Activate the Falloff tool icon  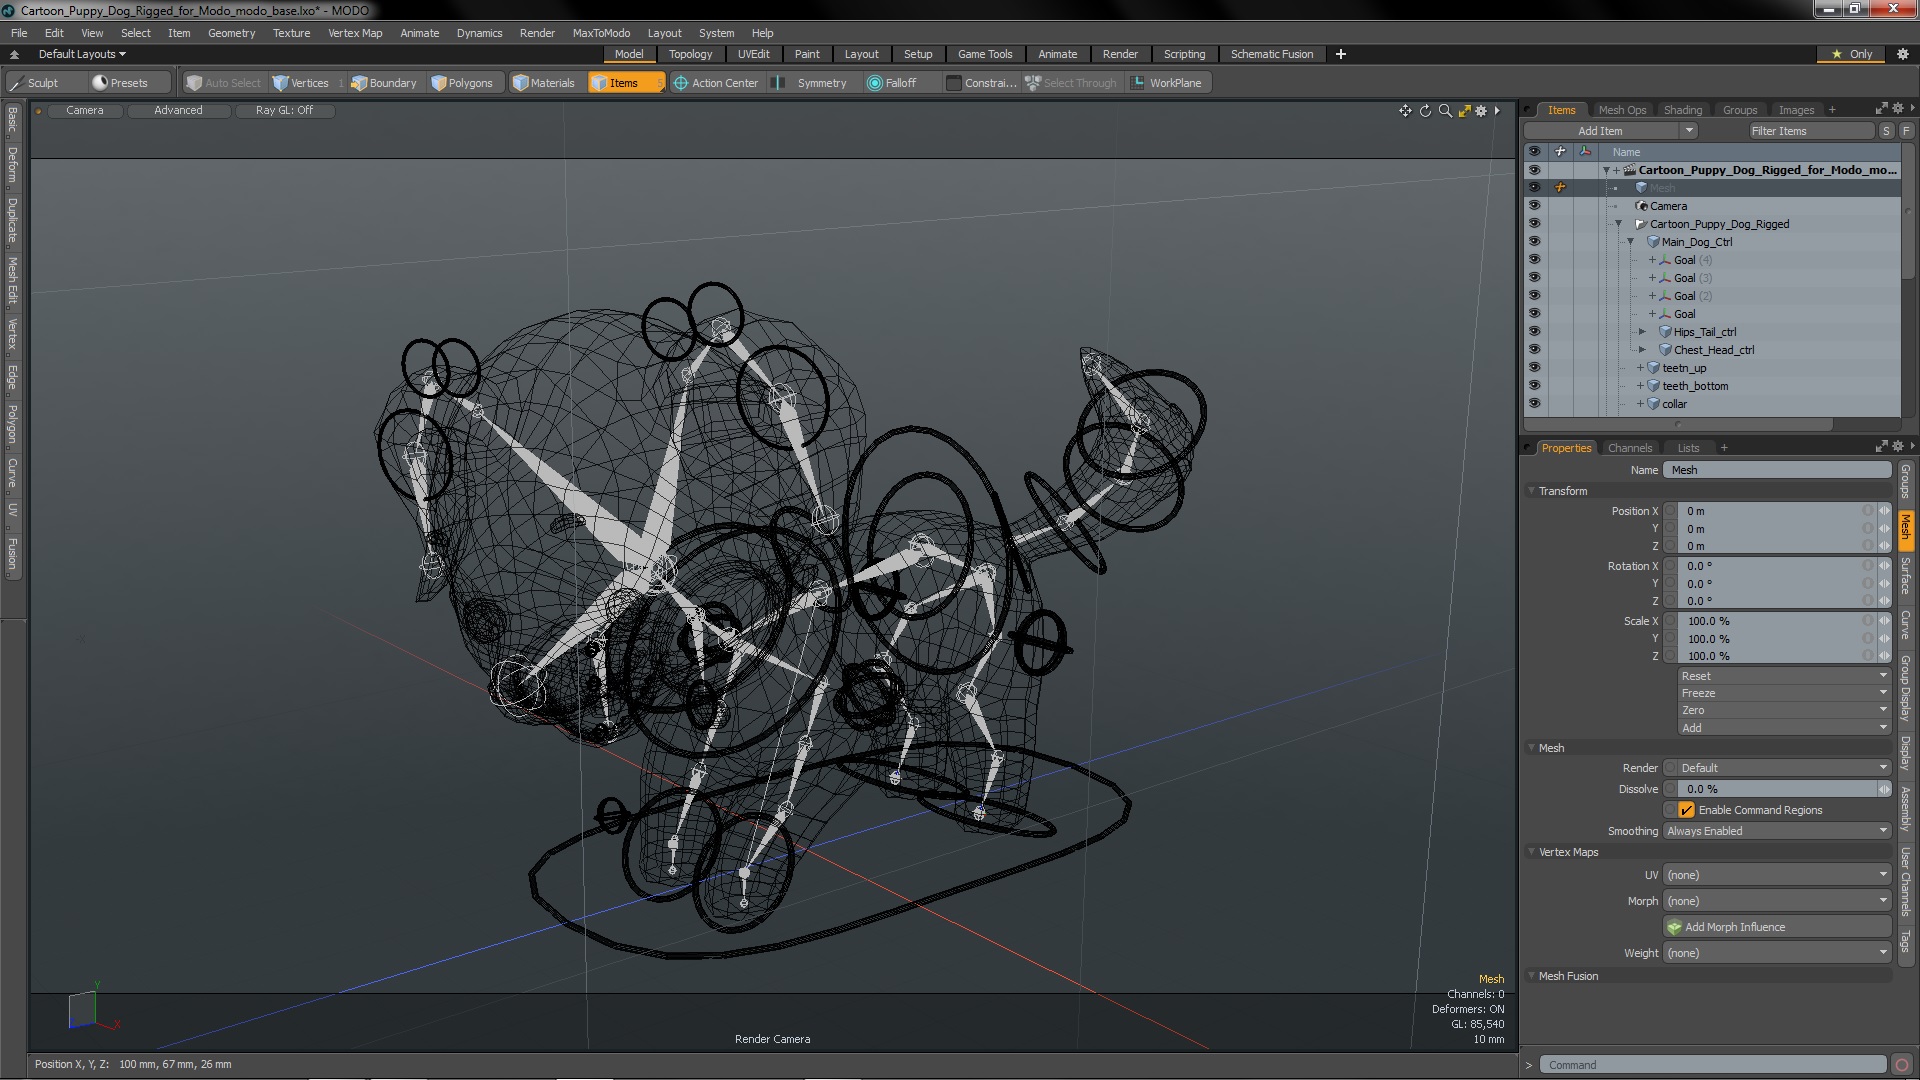click(x=875, y=83)
